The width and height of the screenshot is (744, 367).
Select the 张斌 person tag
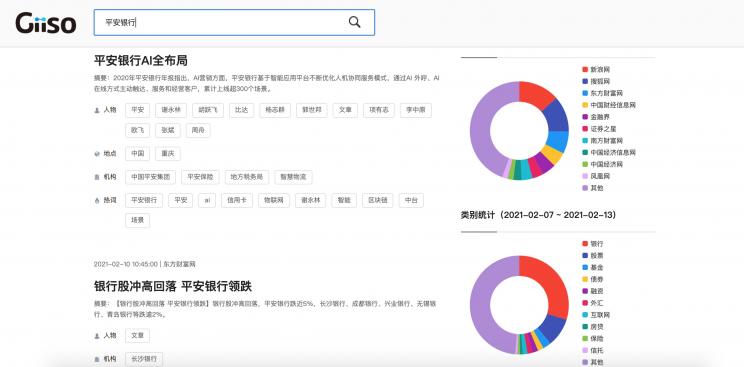pyautogui.click(x=167, y=131)
